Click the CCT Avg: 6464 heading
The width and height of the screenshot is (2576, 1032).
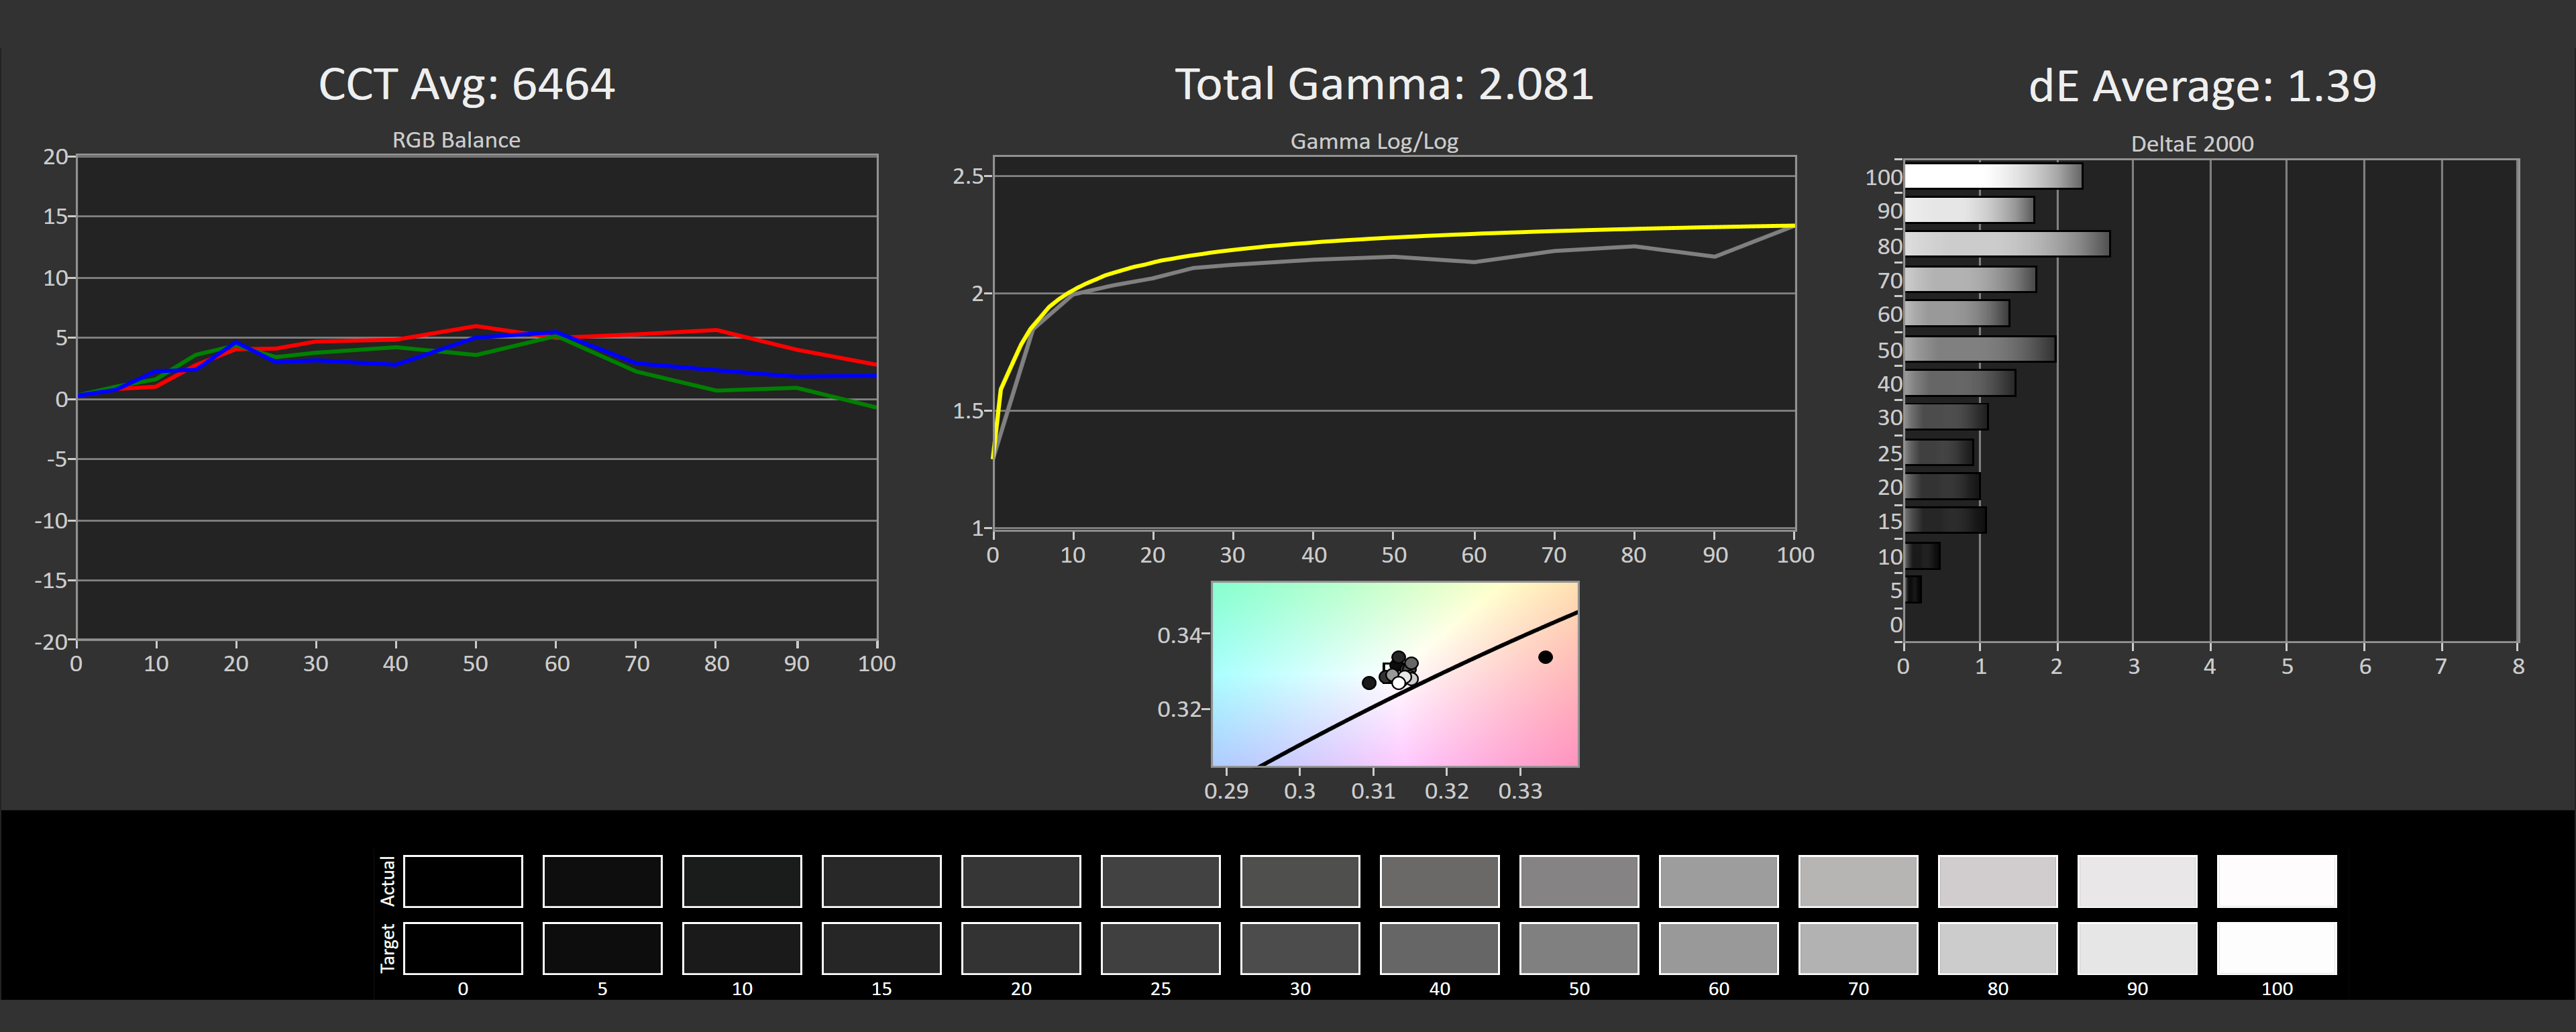[466, 84]
